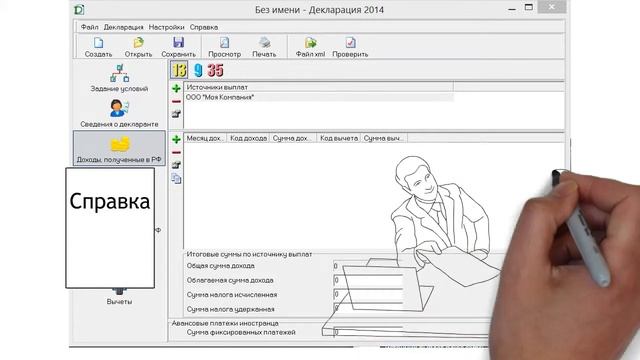
Task: Open the Файл menu
Action: 89,27
